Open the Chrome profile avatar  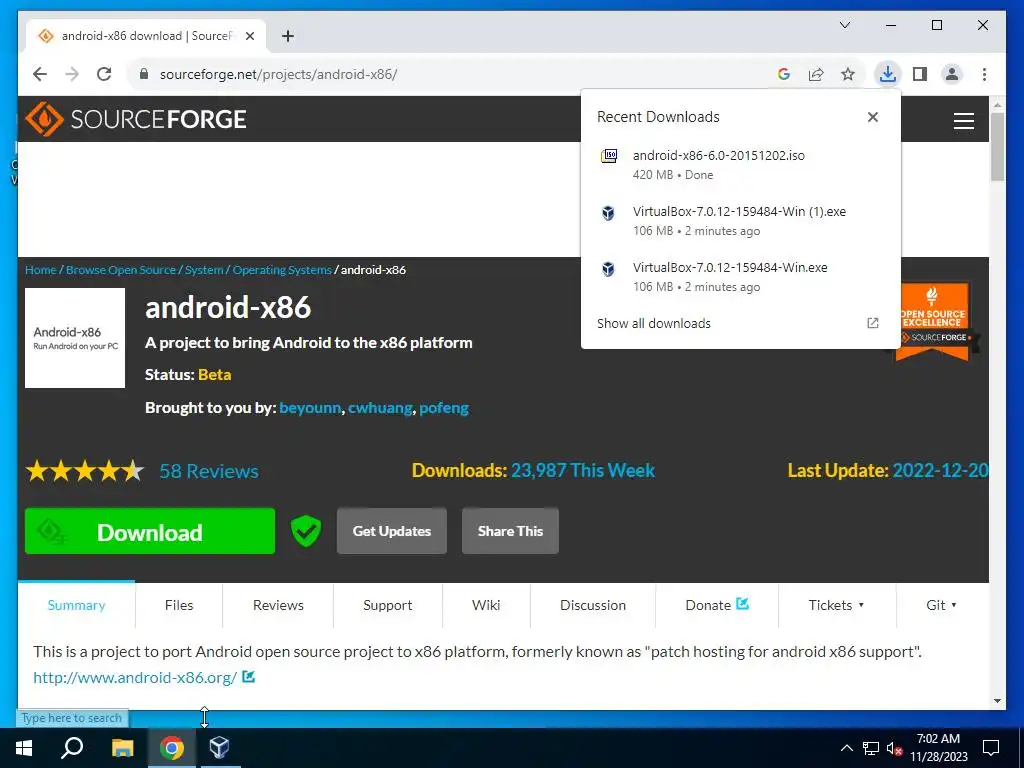point(952,74)
